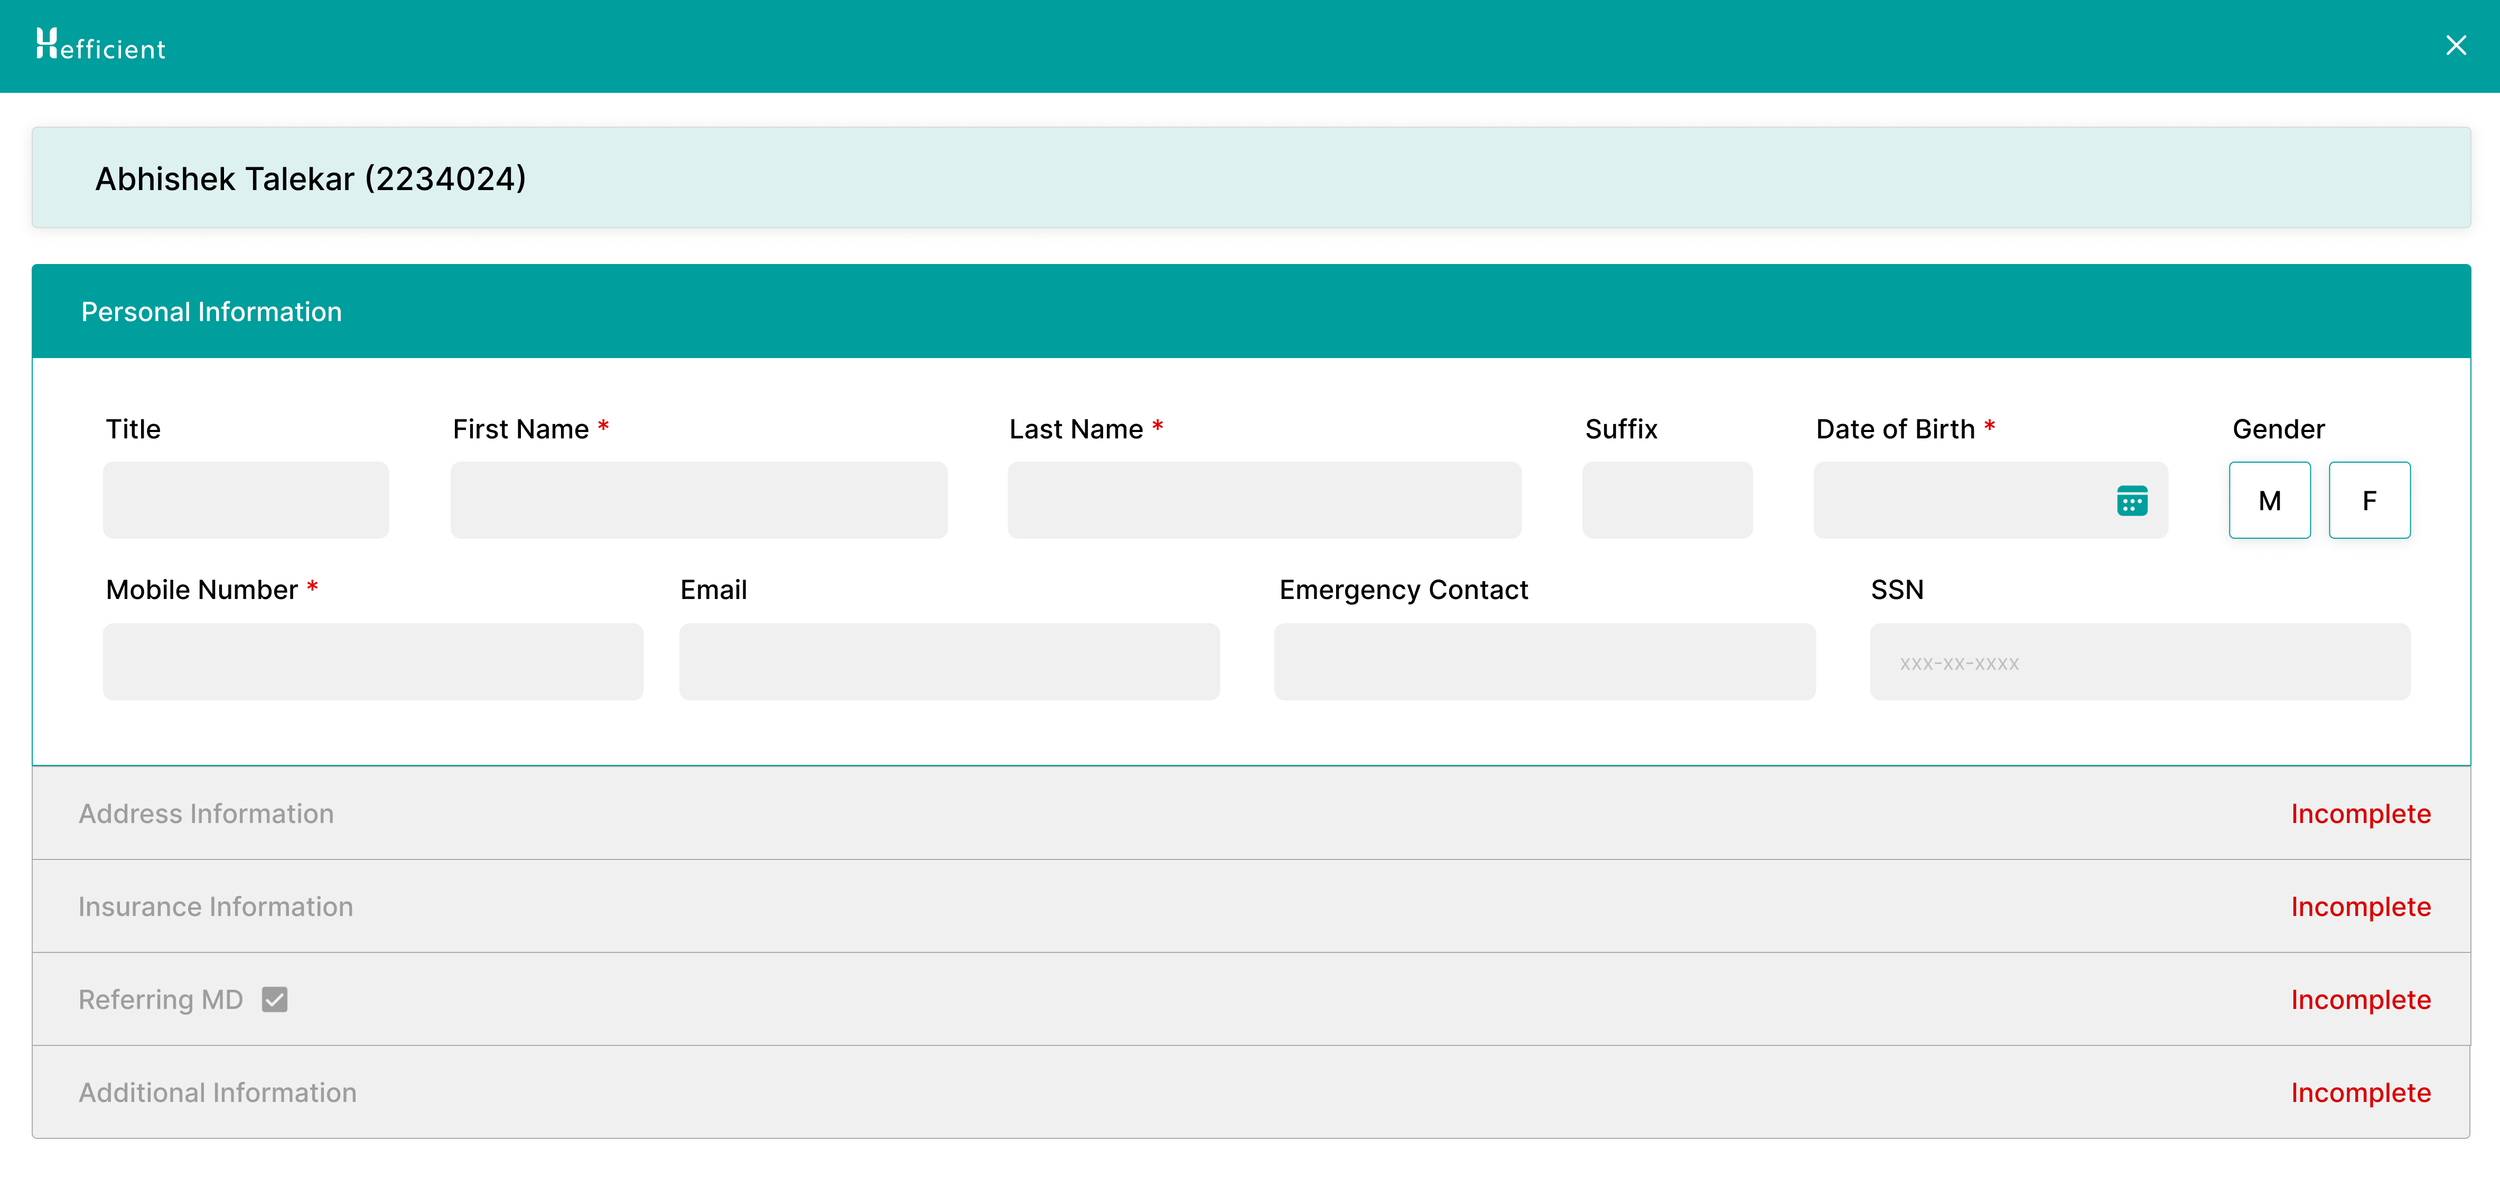Click the Hefficient logo
This screenshot has height=1180, width=2500.
point(101,45)
